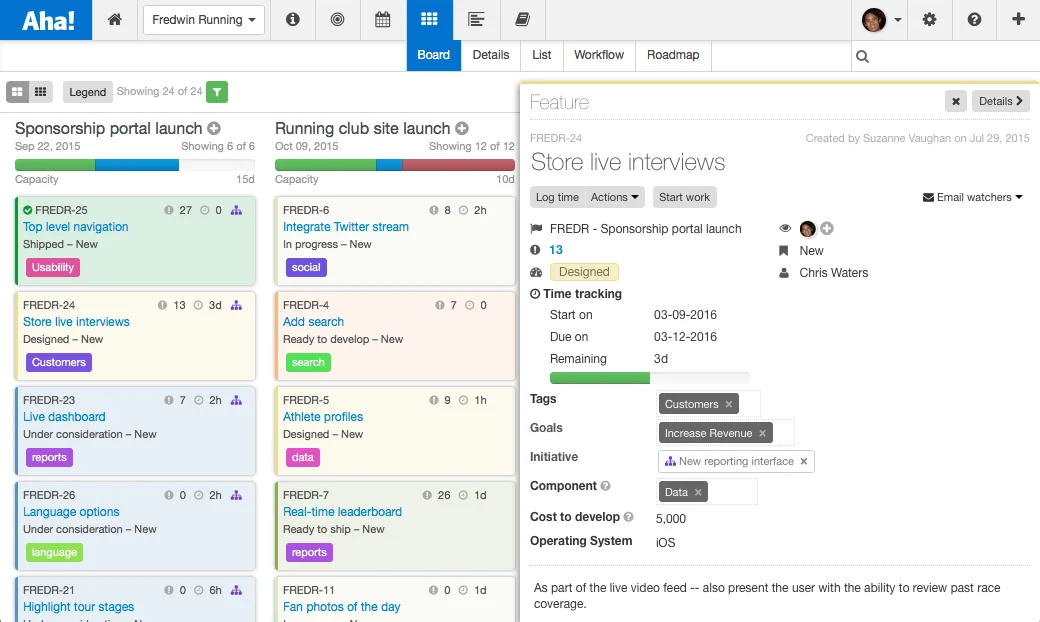Open the settings gear icon
Screen dimensions: 1040x622
pos(929,20)
